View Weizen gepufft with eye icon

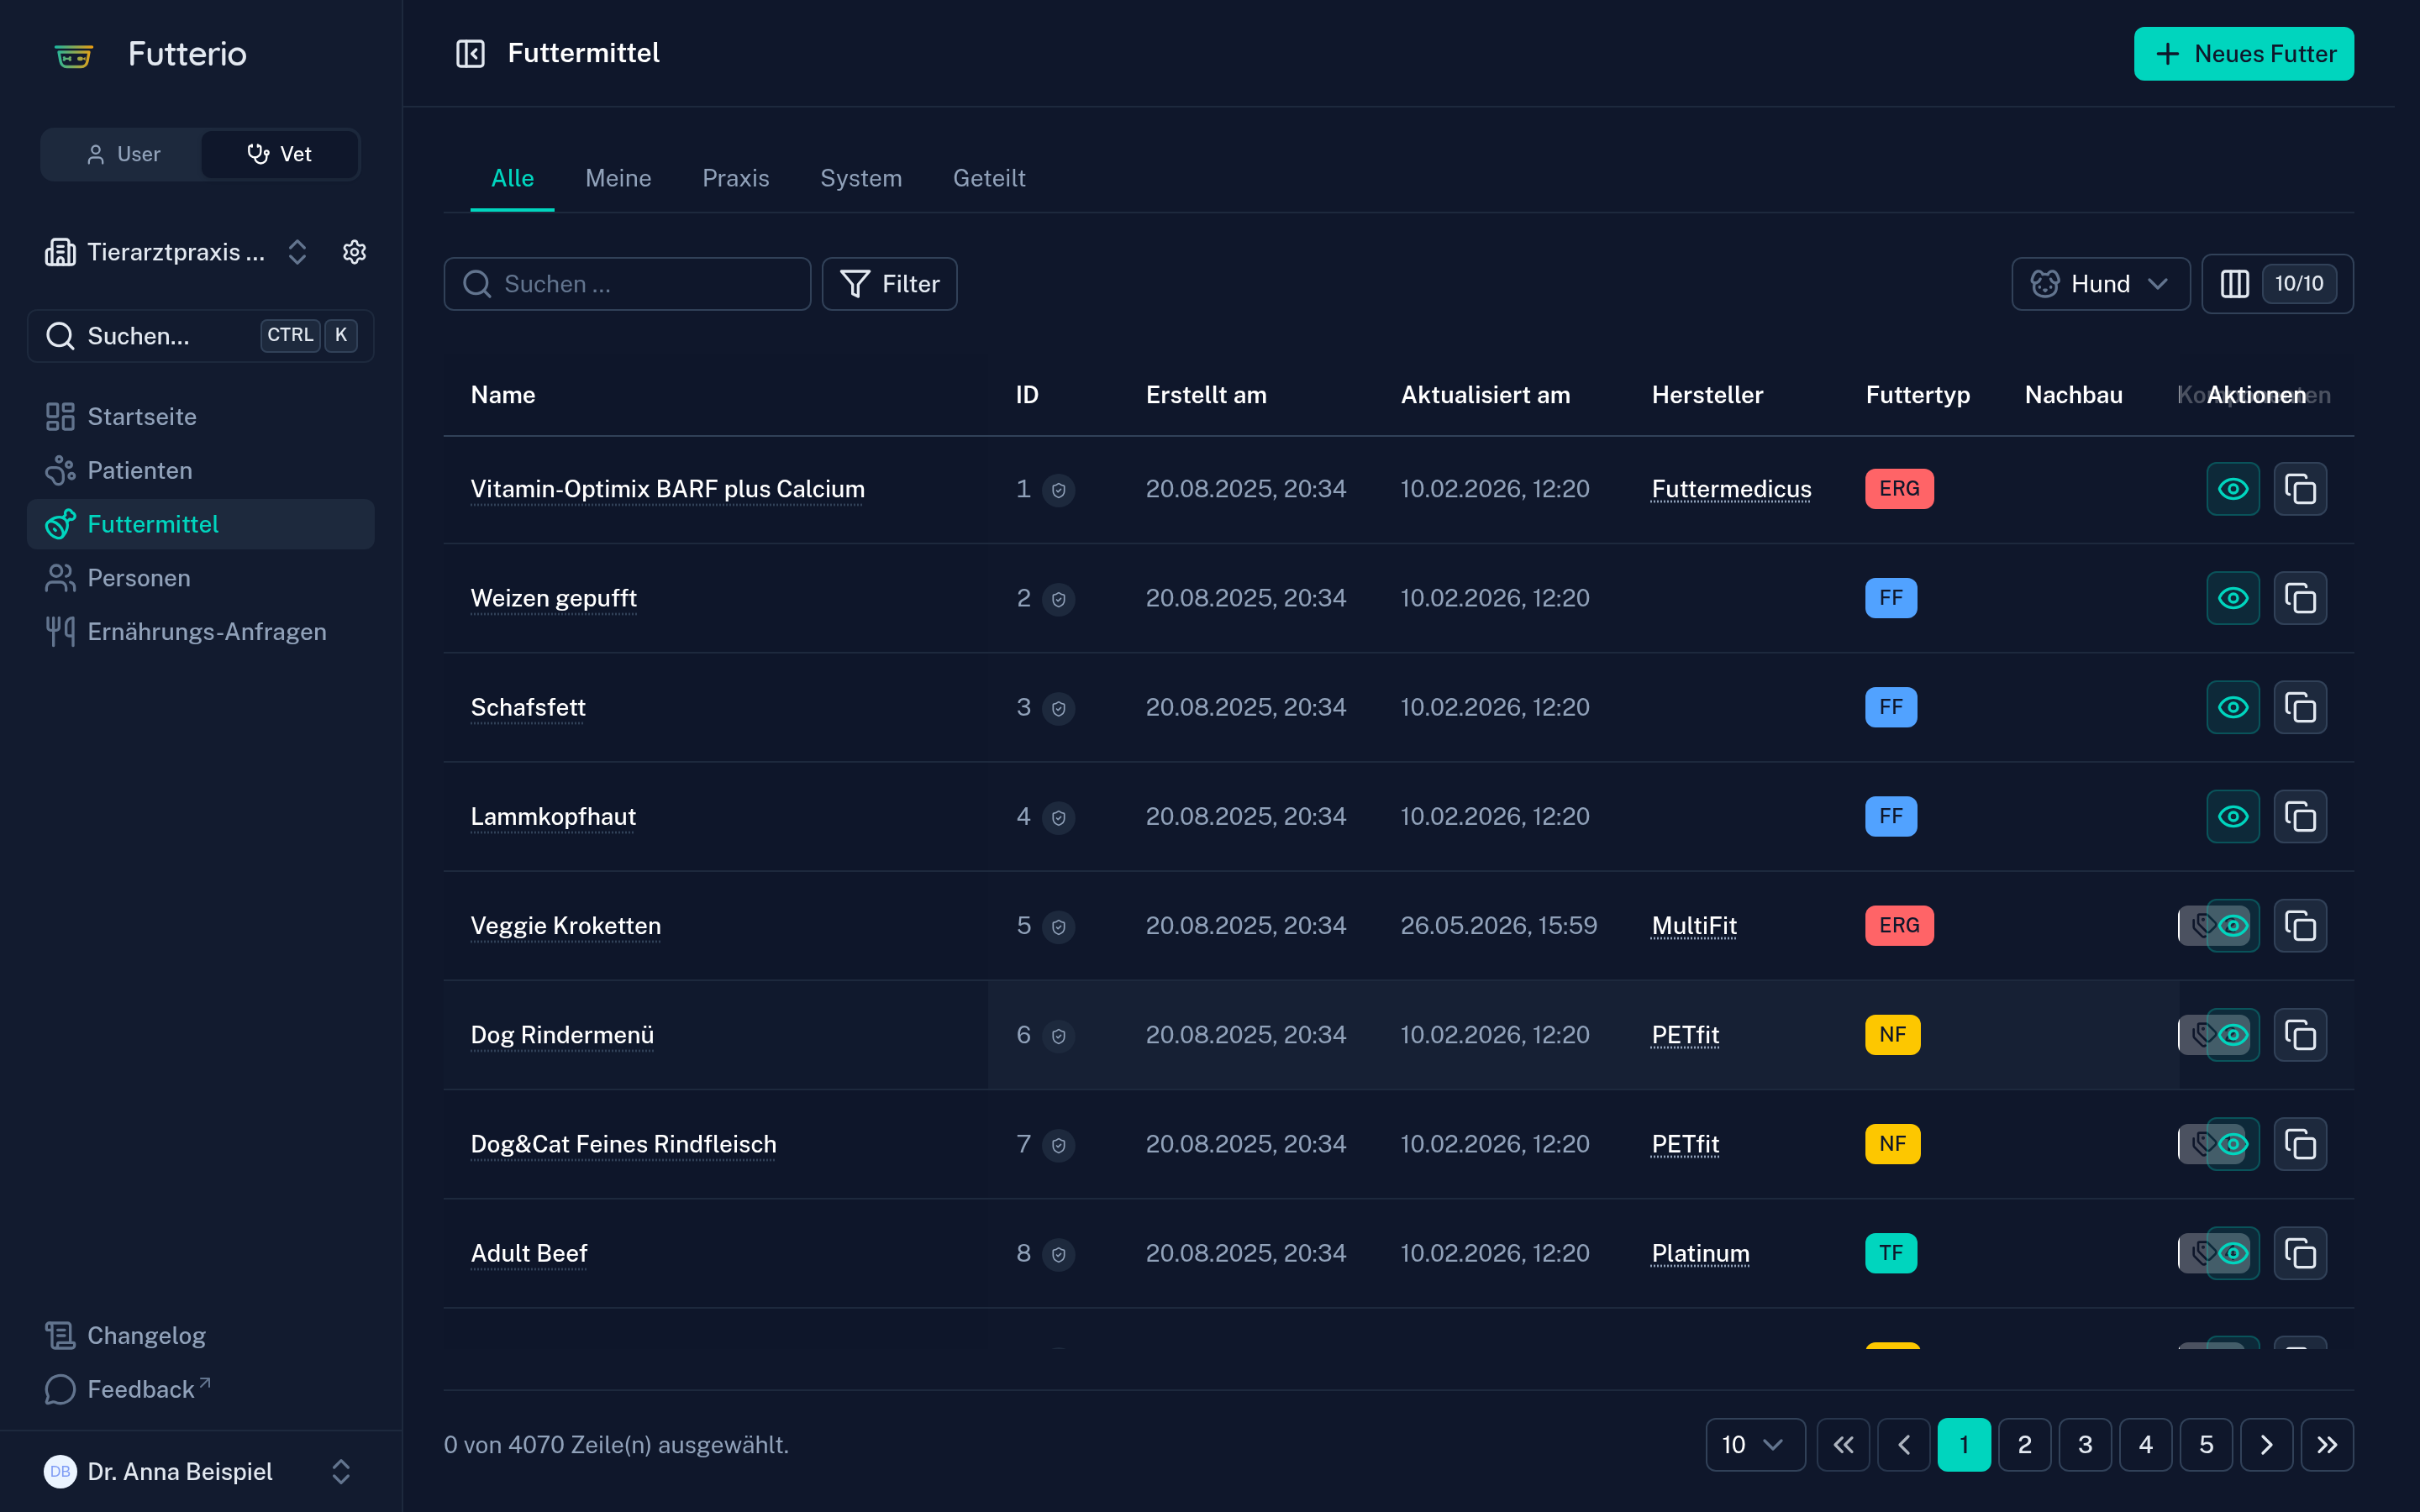pyautogui.click(x=2233, y=598)
